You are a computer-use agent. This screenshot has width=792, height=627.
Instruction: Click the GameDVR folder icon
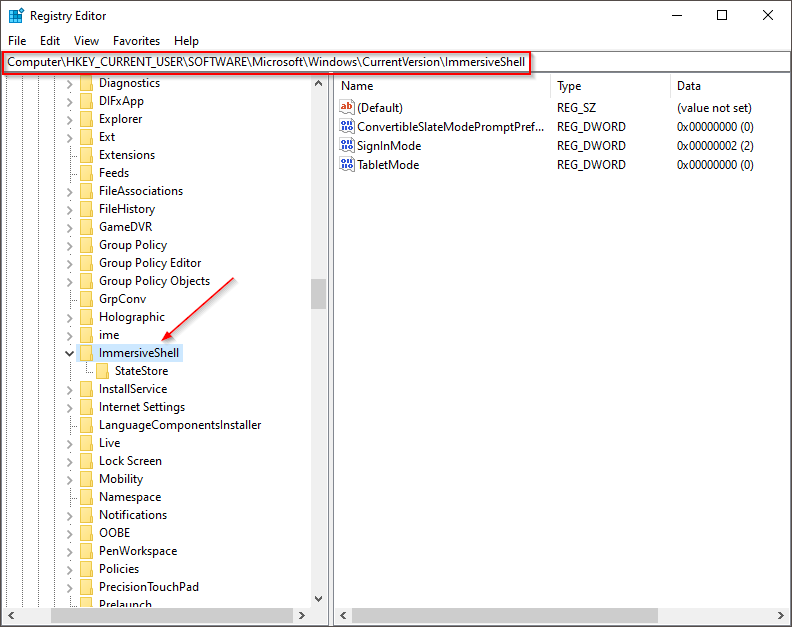click(86, 227)
